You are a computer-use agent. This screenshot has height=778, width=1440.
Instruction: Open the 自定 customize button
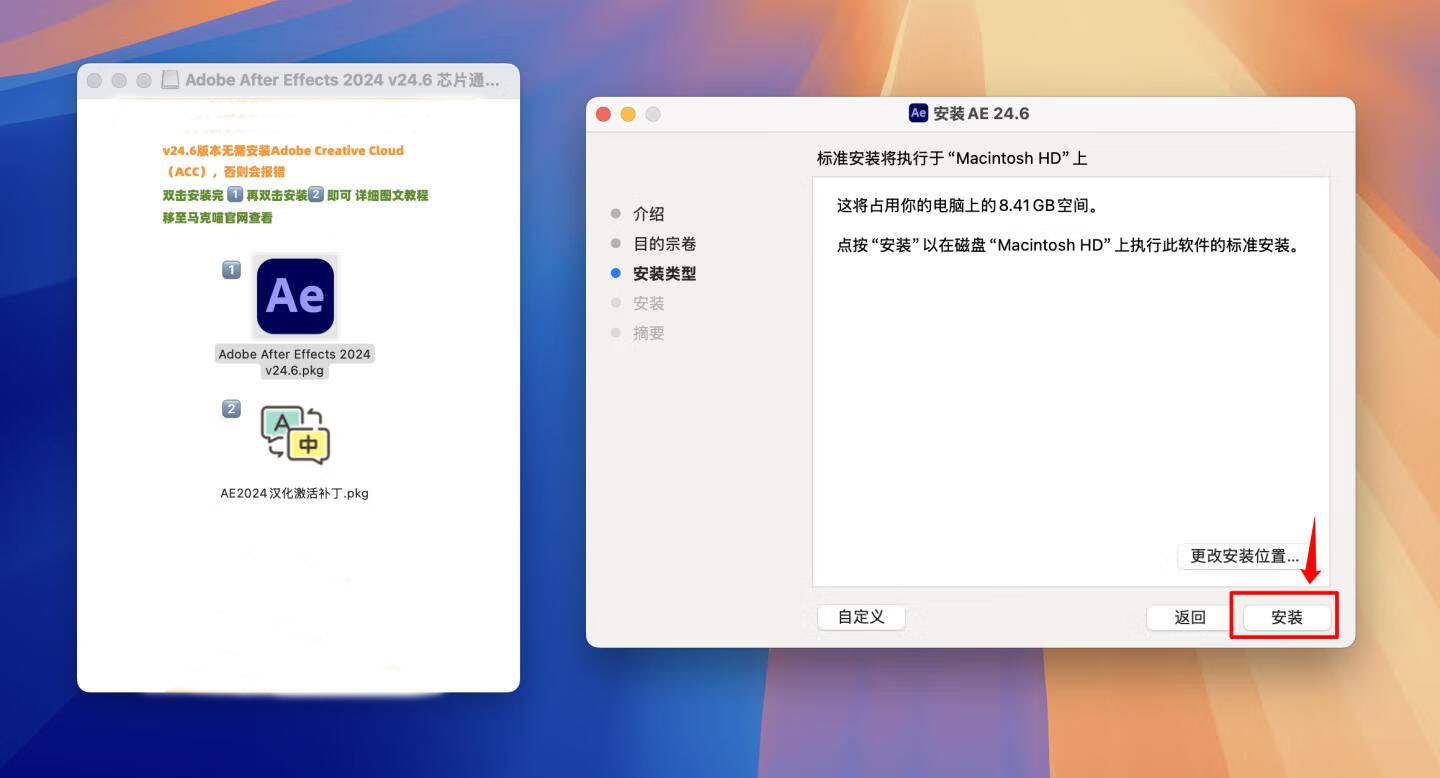[x=861, y=617]
